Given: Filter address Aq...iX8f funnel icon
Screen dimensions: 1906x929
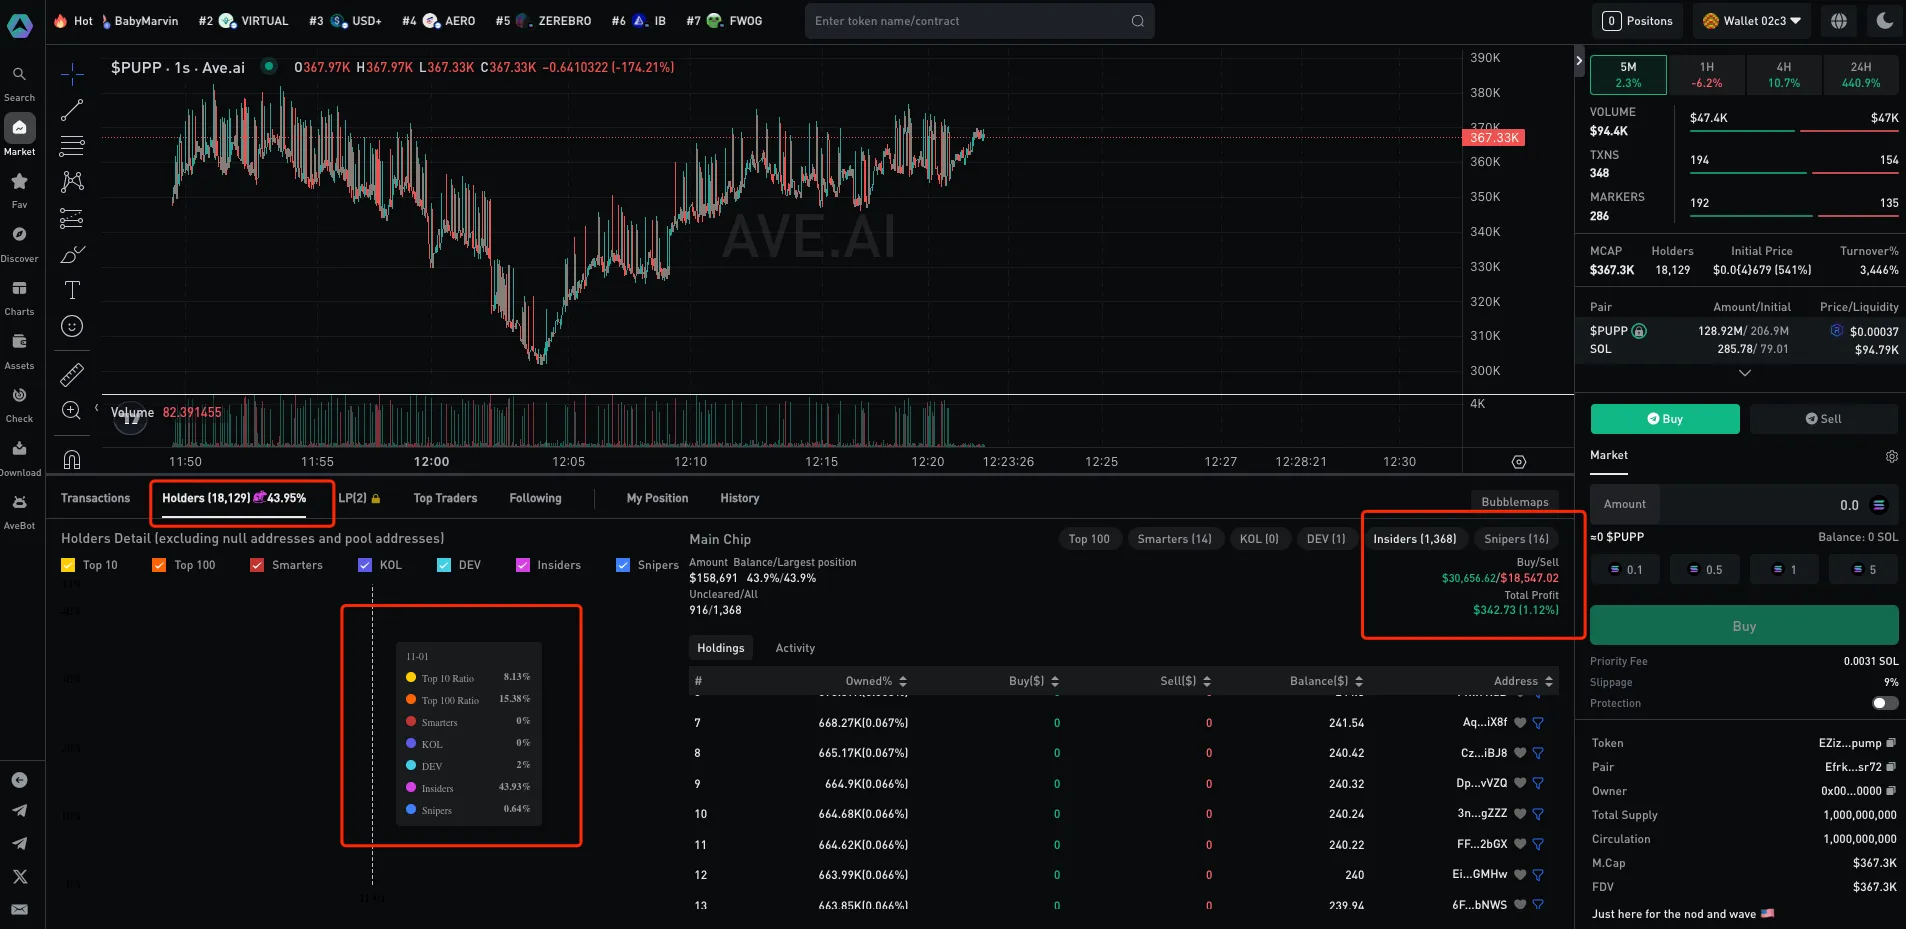Looking at the screenshot, I should [1538, 722].
